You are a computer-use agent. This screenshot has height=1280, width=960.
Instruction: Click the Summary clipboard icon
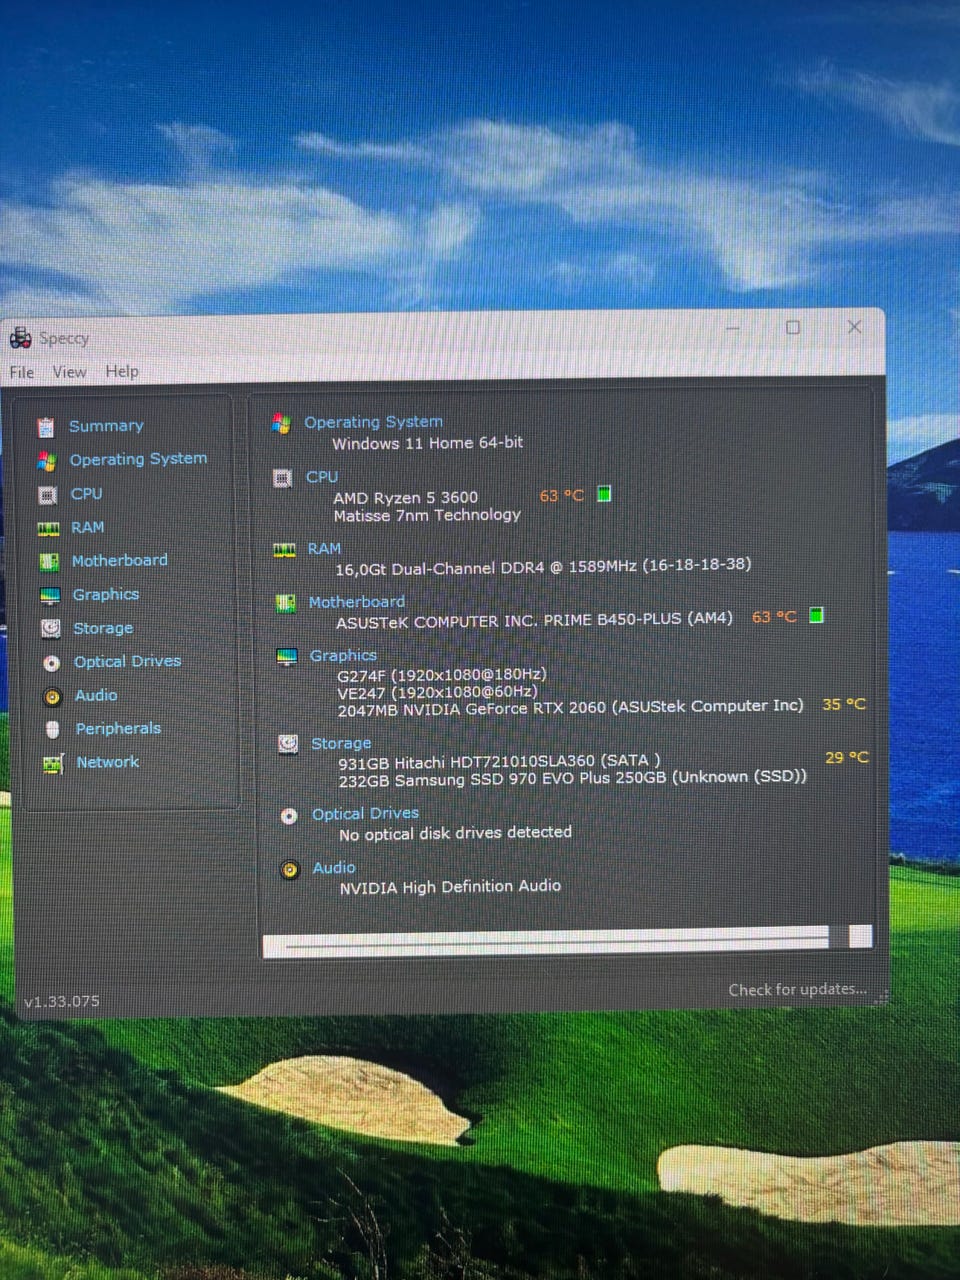tap(46, 427)
